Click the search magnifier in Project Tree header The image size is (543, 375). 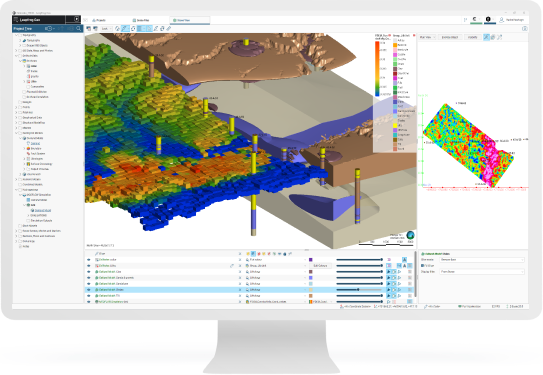point(79,29)
